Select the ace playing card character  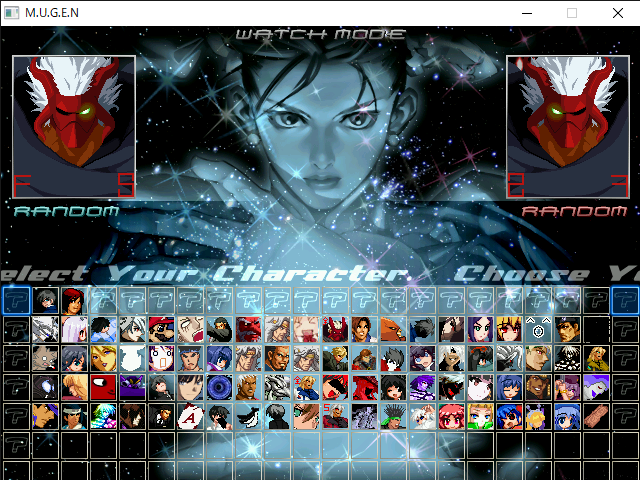(x=190, y=416)
